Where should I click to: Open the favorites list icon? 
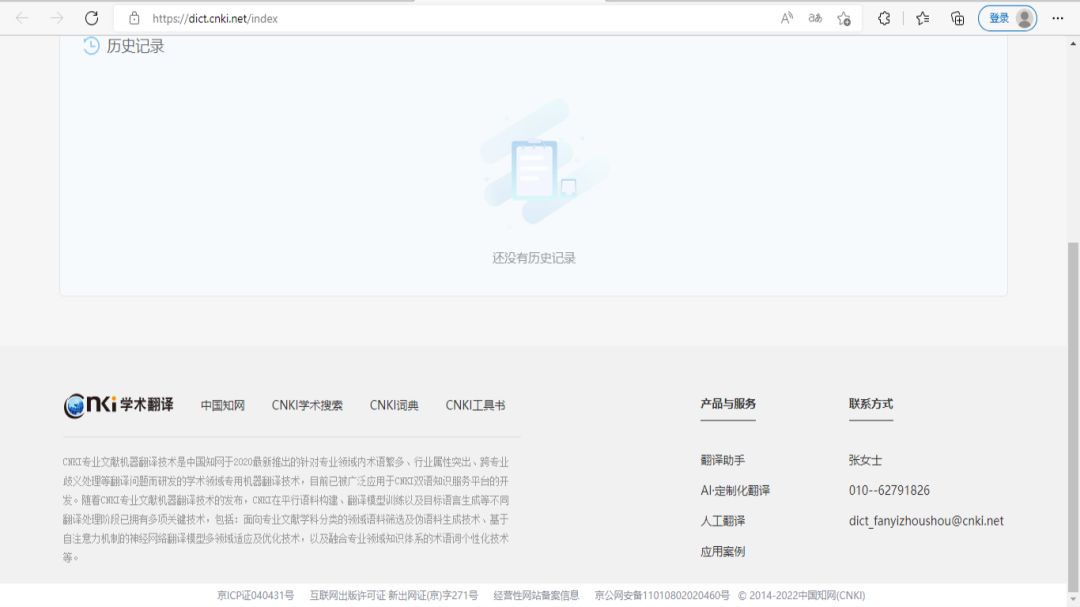[x=923, y=18]
